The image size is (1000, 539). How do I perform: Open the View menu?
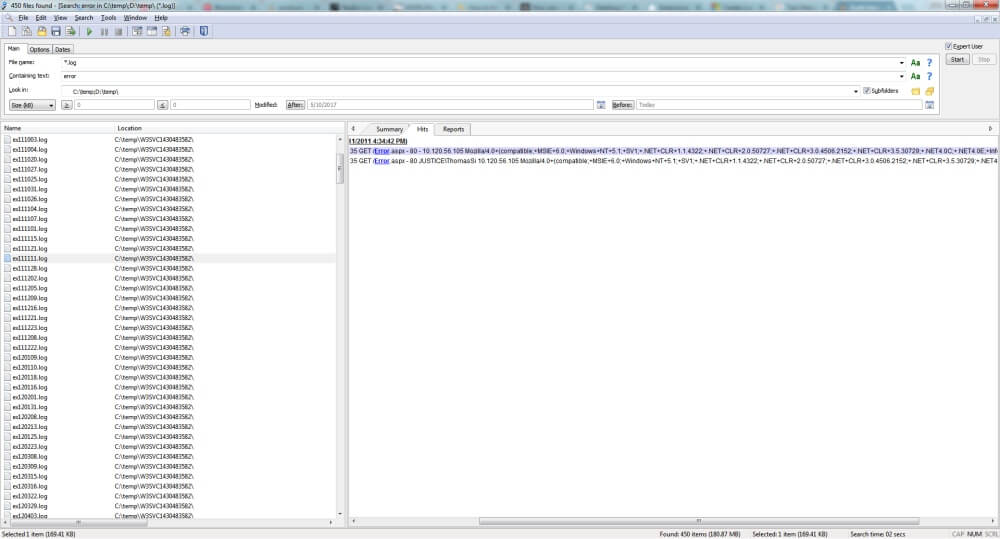pos(60,18)
